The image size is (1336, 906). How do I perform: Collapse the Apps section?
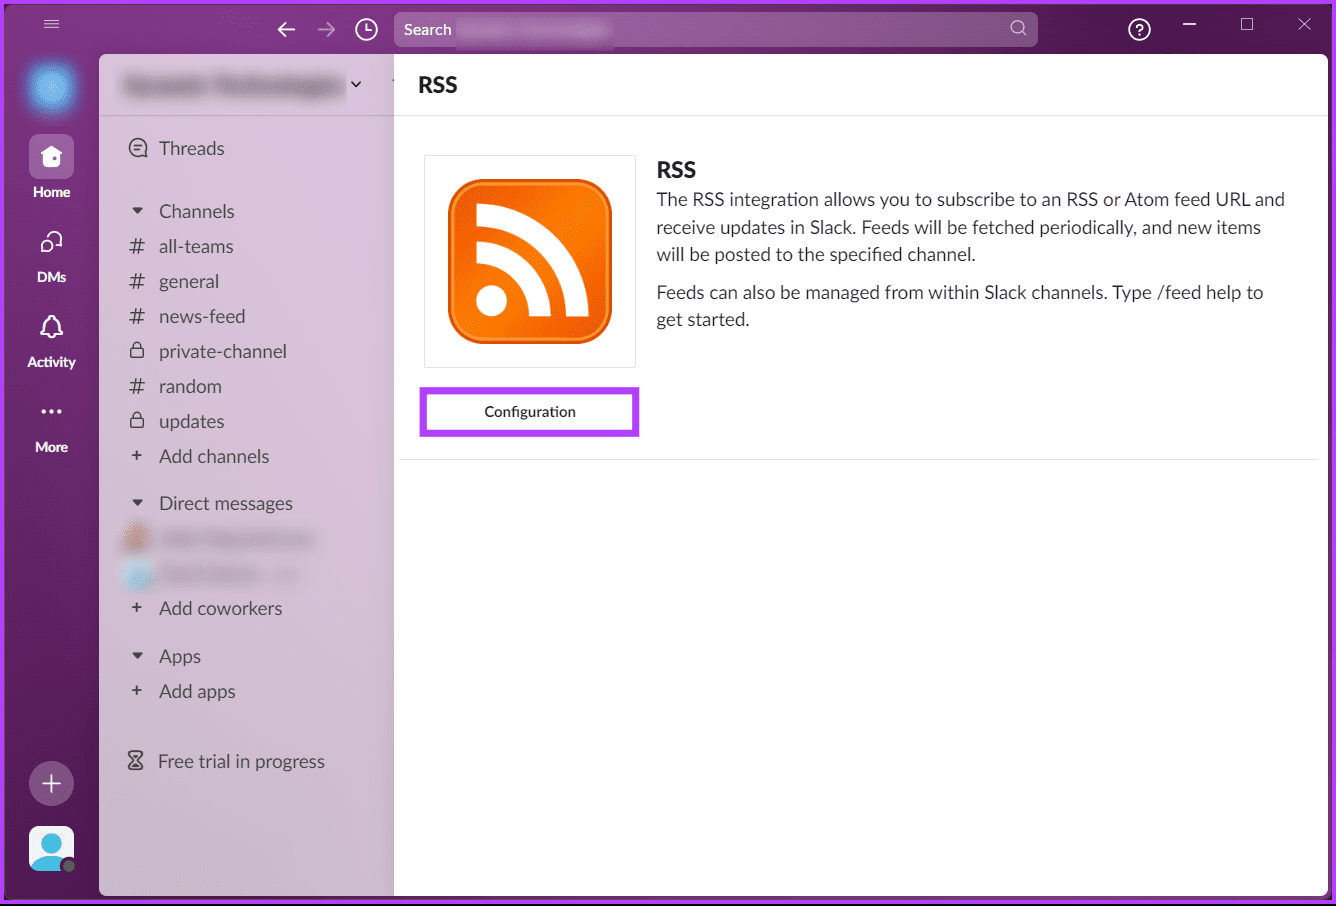tap(138, 656)
